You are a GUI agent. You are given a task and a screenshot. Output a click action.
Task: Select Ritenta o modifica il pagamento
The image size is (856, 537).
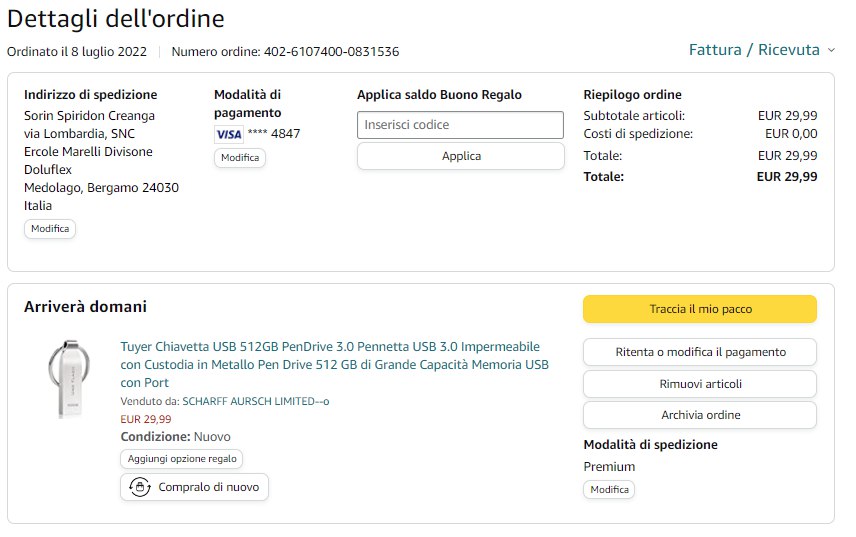[x=699, y=352]
